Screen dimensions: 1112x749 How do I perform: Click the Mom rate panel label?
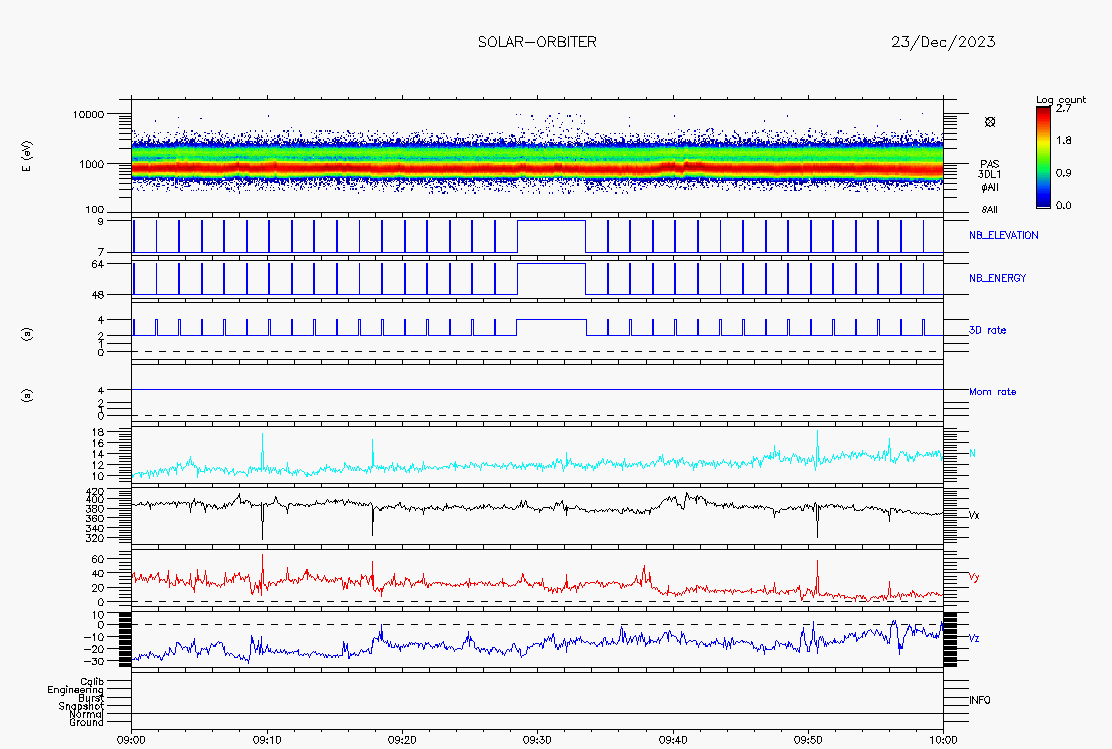pyautogui.click(x=992, y=392)
